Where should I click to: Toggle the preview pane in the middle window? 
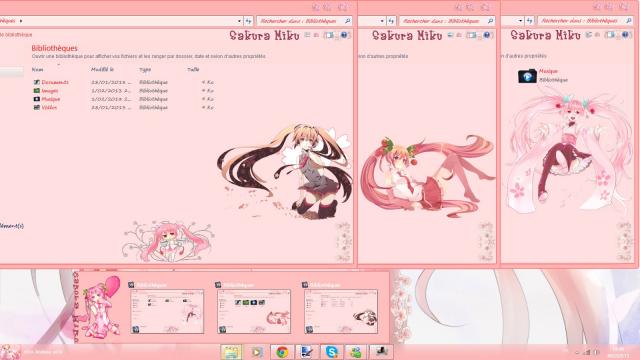coord(471,36)
